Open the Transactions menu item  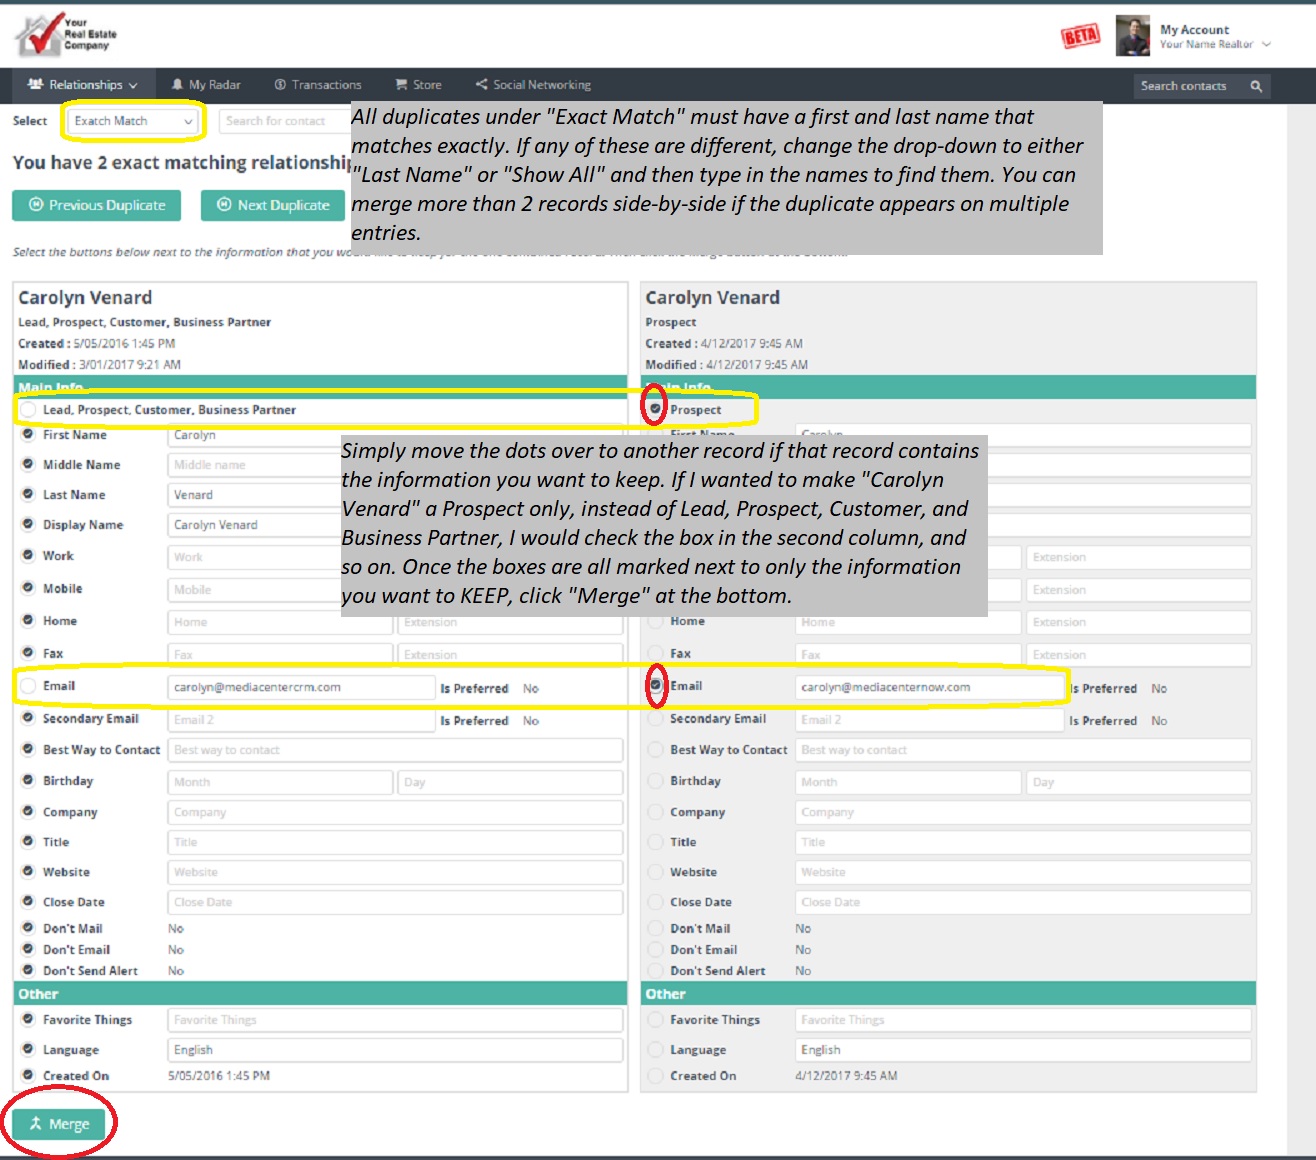[318, 85]
